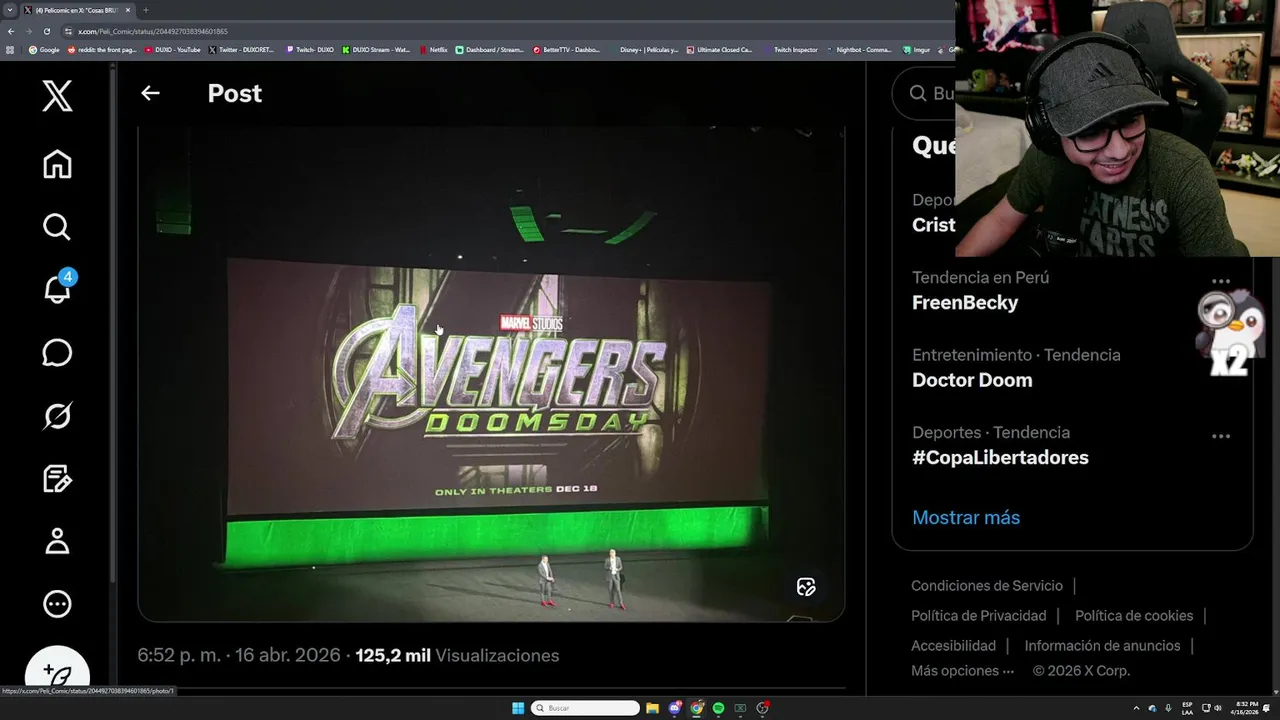Open the tab search dropdown arrow

click(x=10, y=10)
